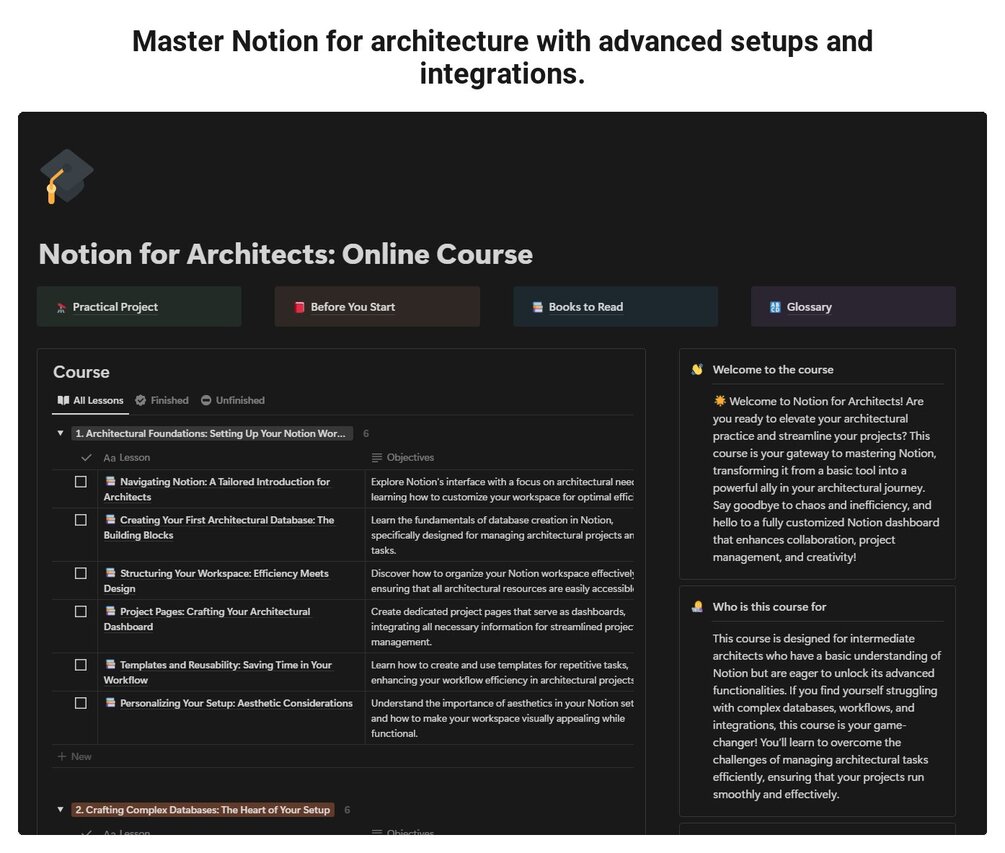Click the page icon of Personalizing Your Setup lesson
Viewport: 1005px width, 853px height.
tap(110, 703)
